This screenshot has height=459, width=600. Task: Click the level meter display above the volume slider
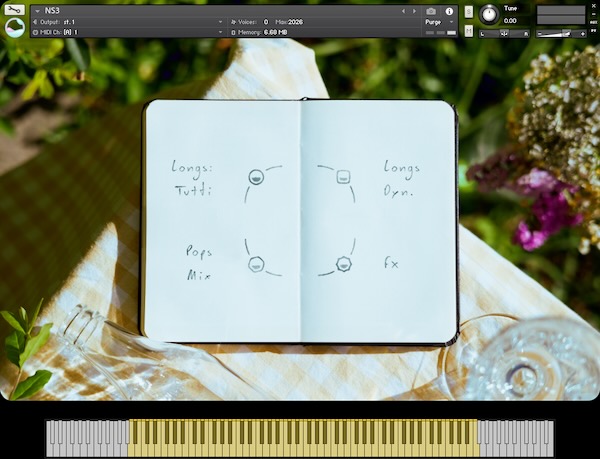(561, 15)
